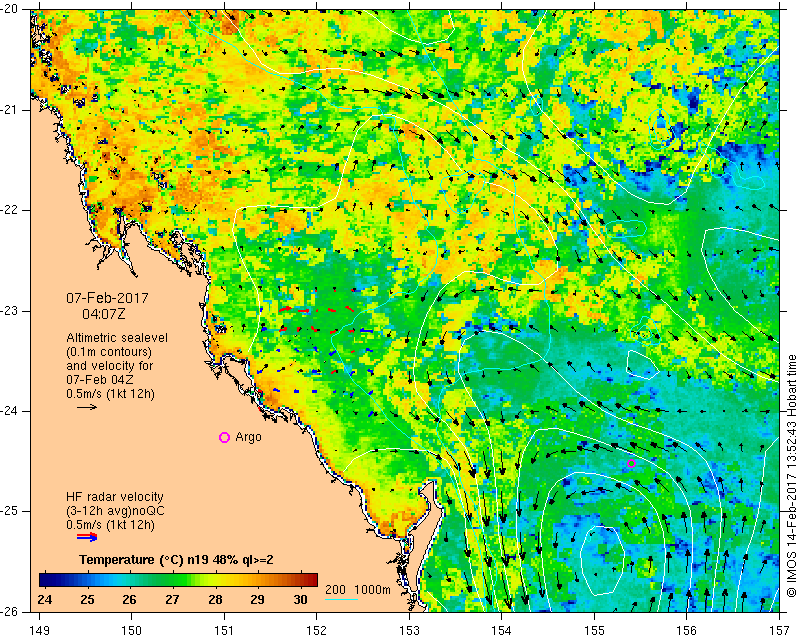800x640 pixels.
Task: Click the -25 latitude axis label
Action: [x=10, y=511]
